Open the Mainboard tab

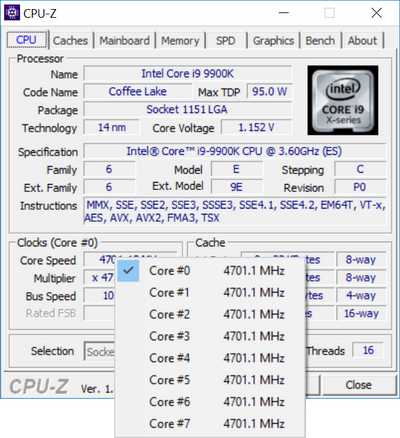coord(124,41)
